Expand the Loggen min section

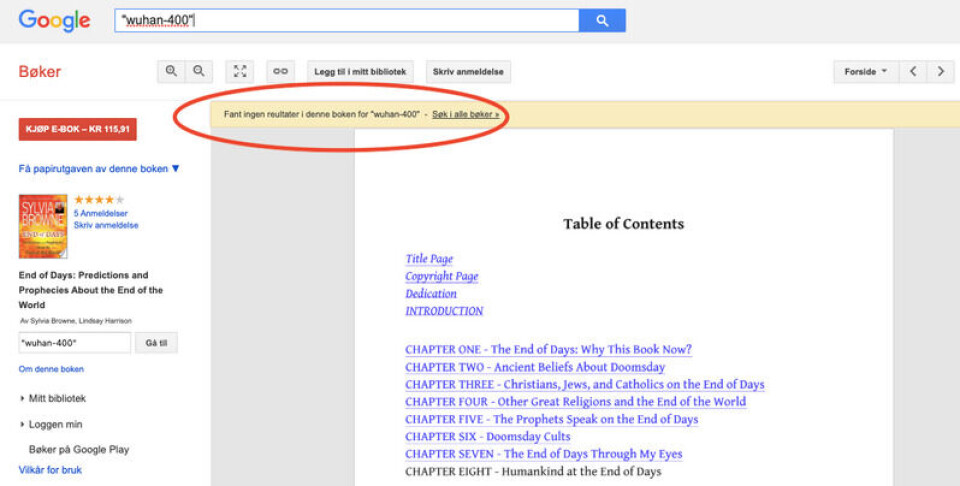click(x=55, y=424)
